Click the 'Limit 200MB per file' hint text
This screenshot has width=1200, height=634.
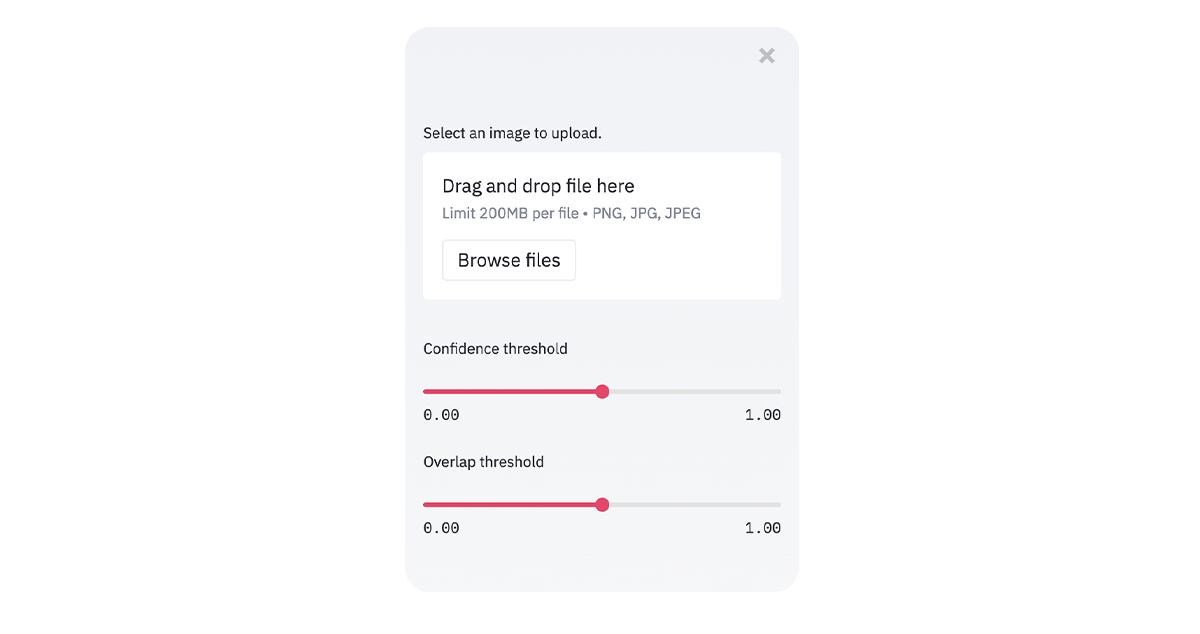pos(510,213)
